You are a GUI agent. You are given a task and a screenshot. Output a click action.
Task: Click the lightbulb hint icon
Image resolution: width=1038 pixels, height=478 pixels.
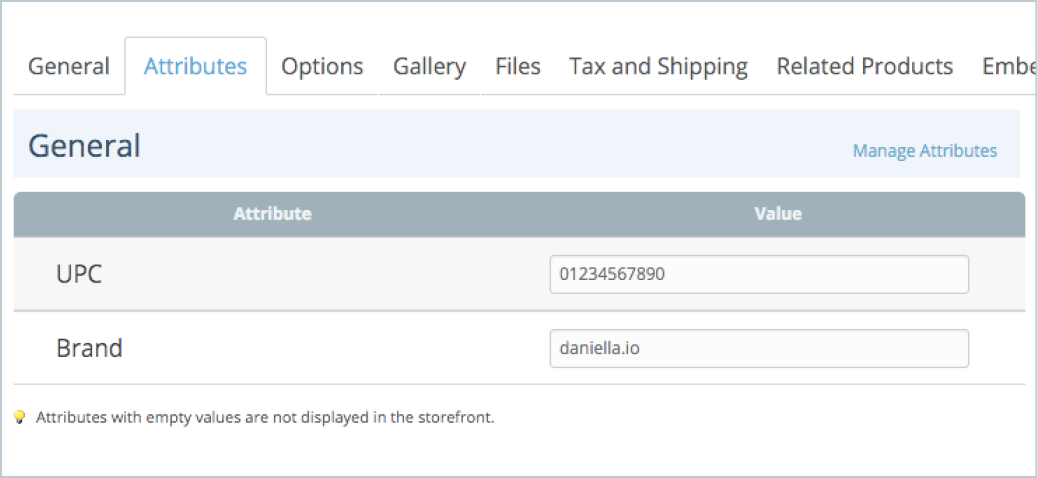[20, 417]
